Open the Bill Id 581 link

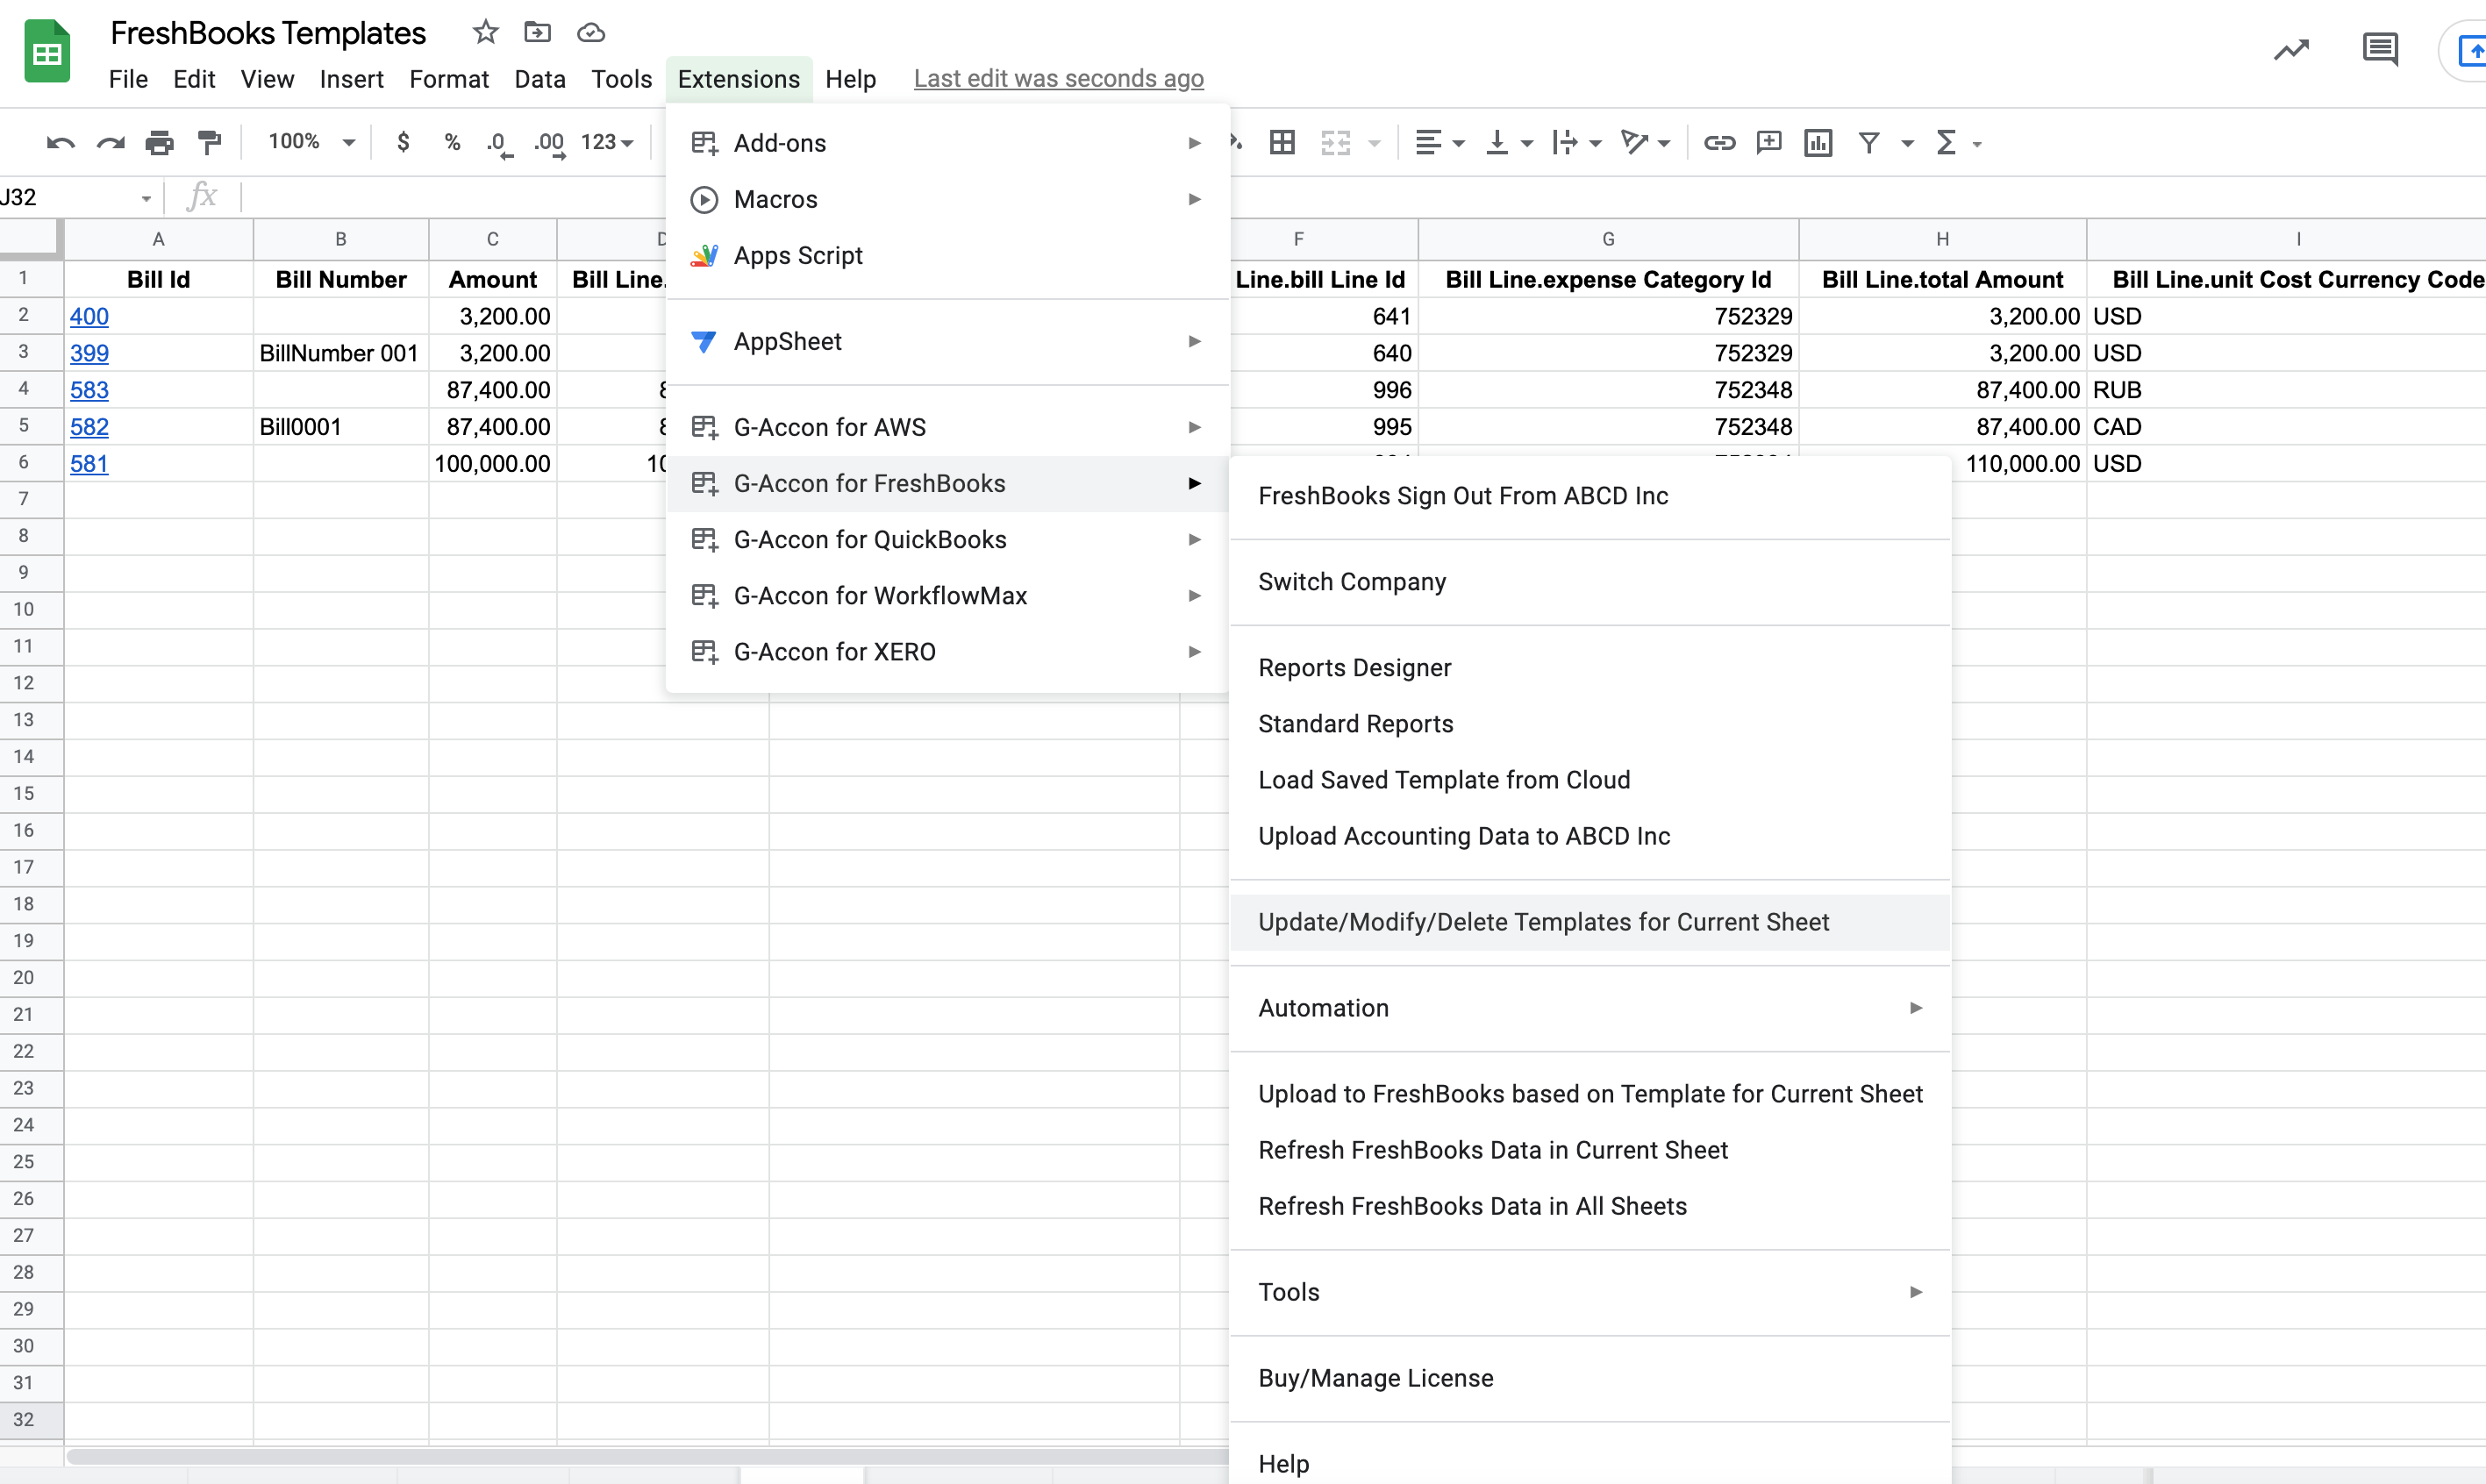[x=89, y=464]
